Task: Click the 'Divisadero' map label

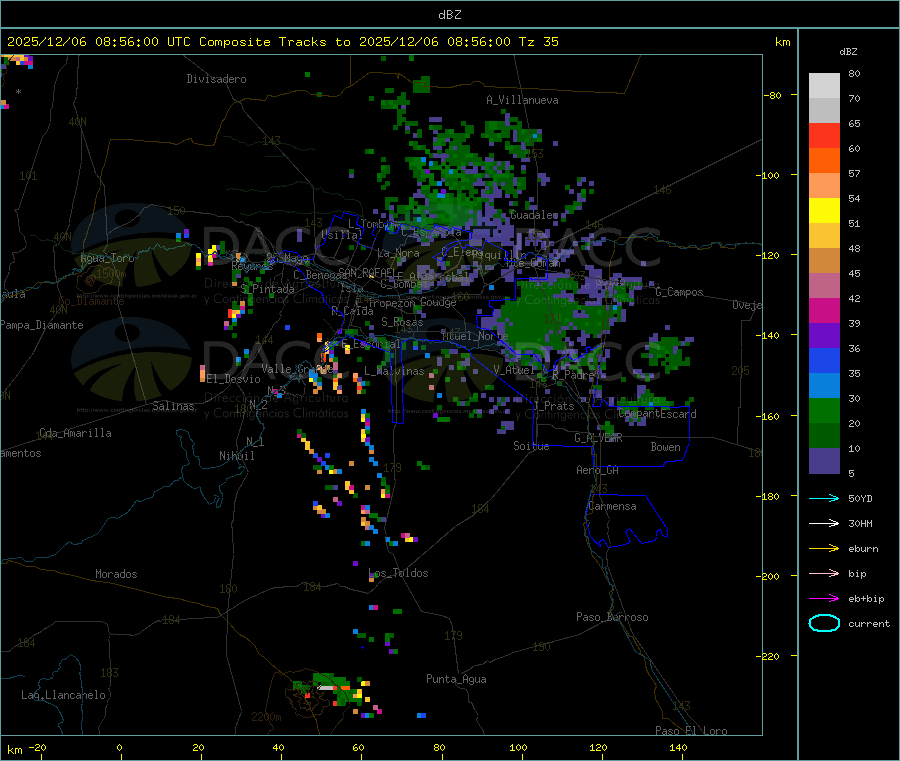Action: coord(216,79)
